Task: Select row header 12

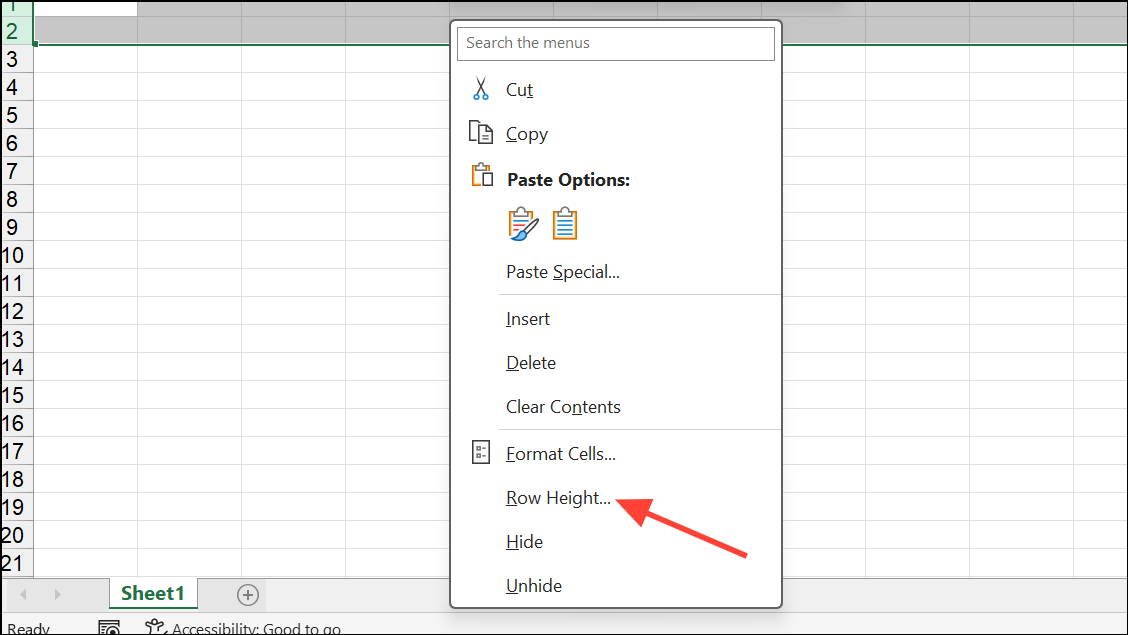Action: click(x=17, y=311)
